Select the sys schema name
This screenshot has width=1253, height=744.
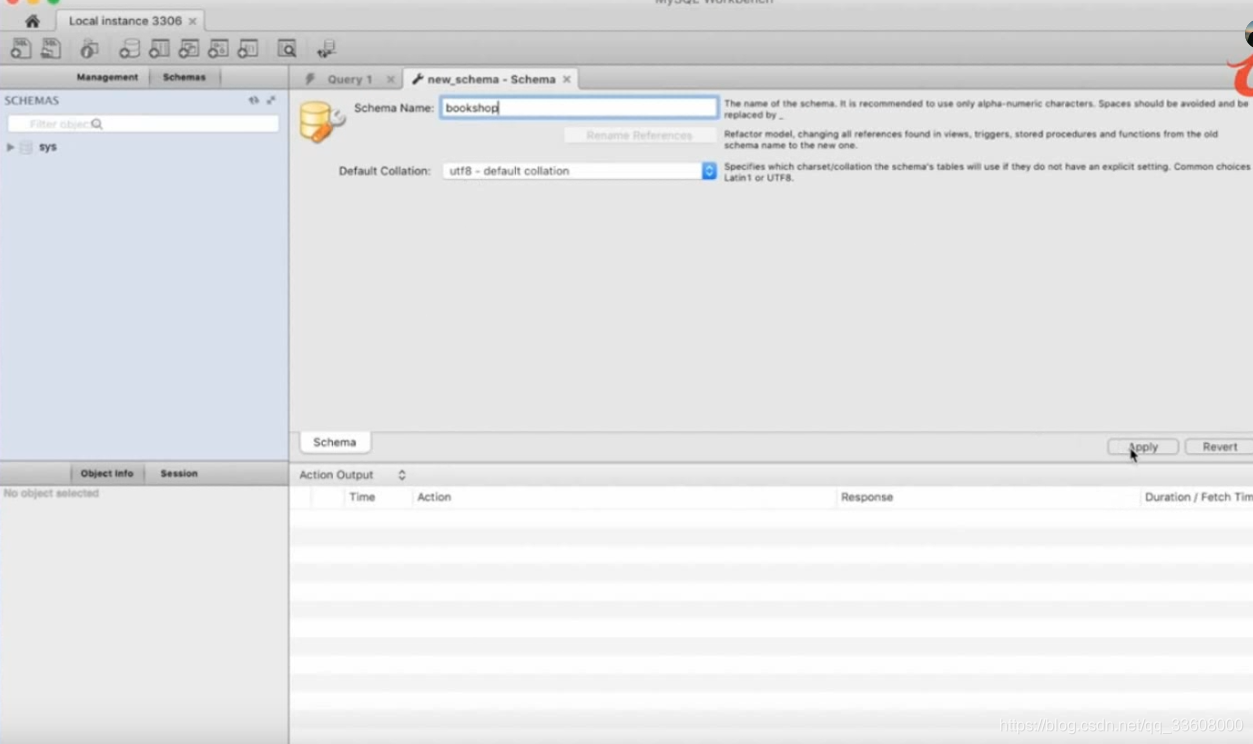[48, 147]
